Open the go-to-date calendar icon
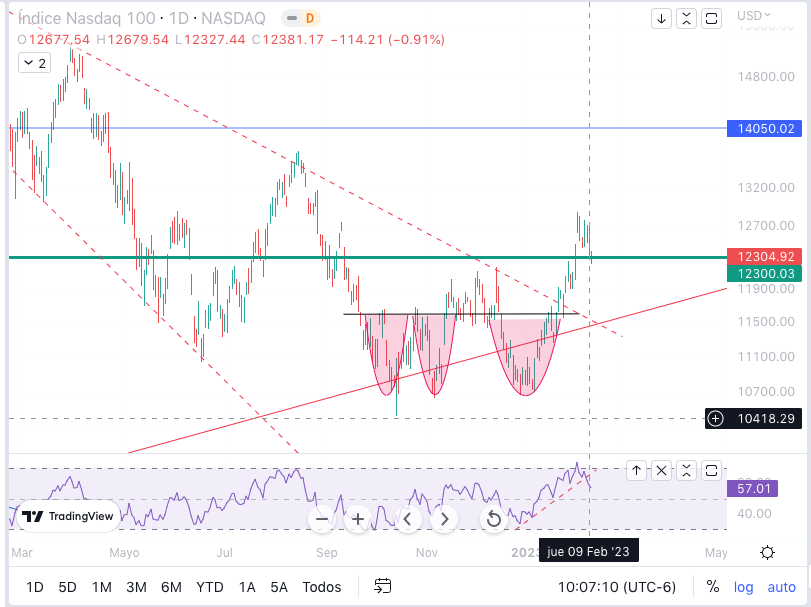 point(383,586)
